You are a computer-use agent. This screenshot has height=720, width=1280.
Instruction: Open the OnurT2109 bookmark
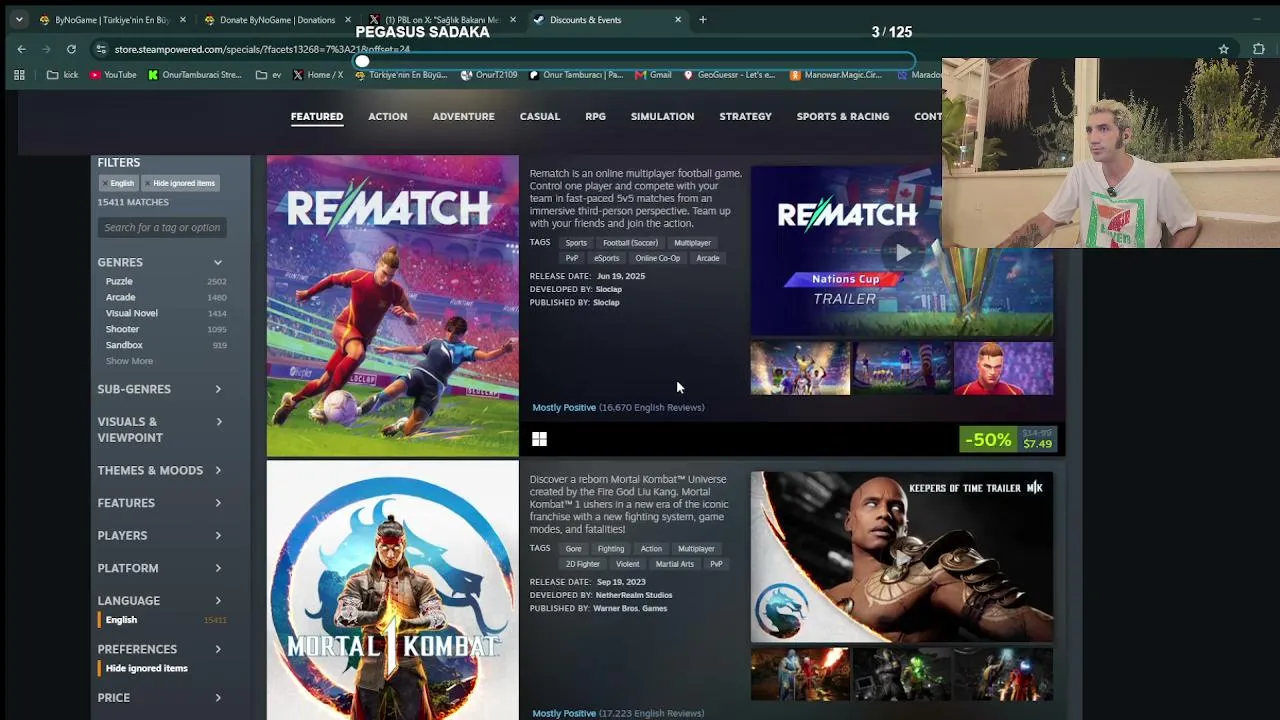click(x=489, y=75)
